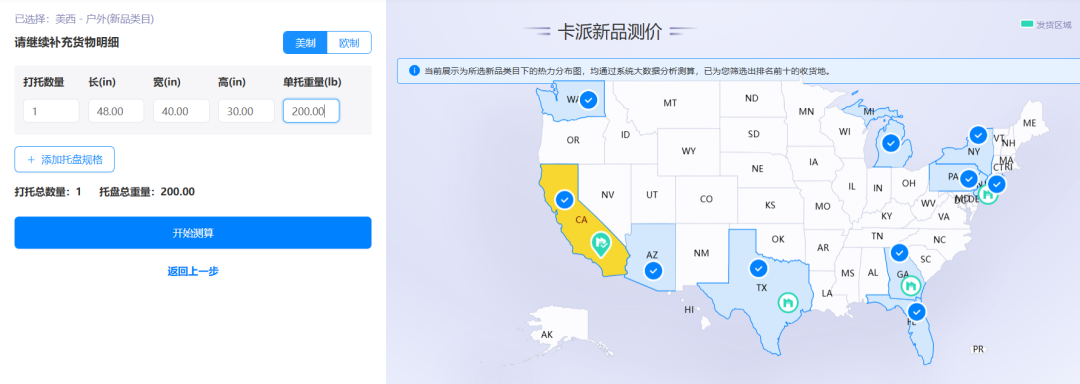
Task: Click the Maine (ME) state on map
Action: 1029,123
